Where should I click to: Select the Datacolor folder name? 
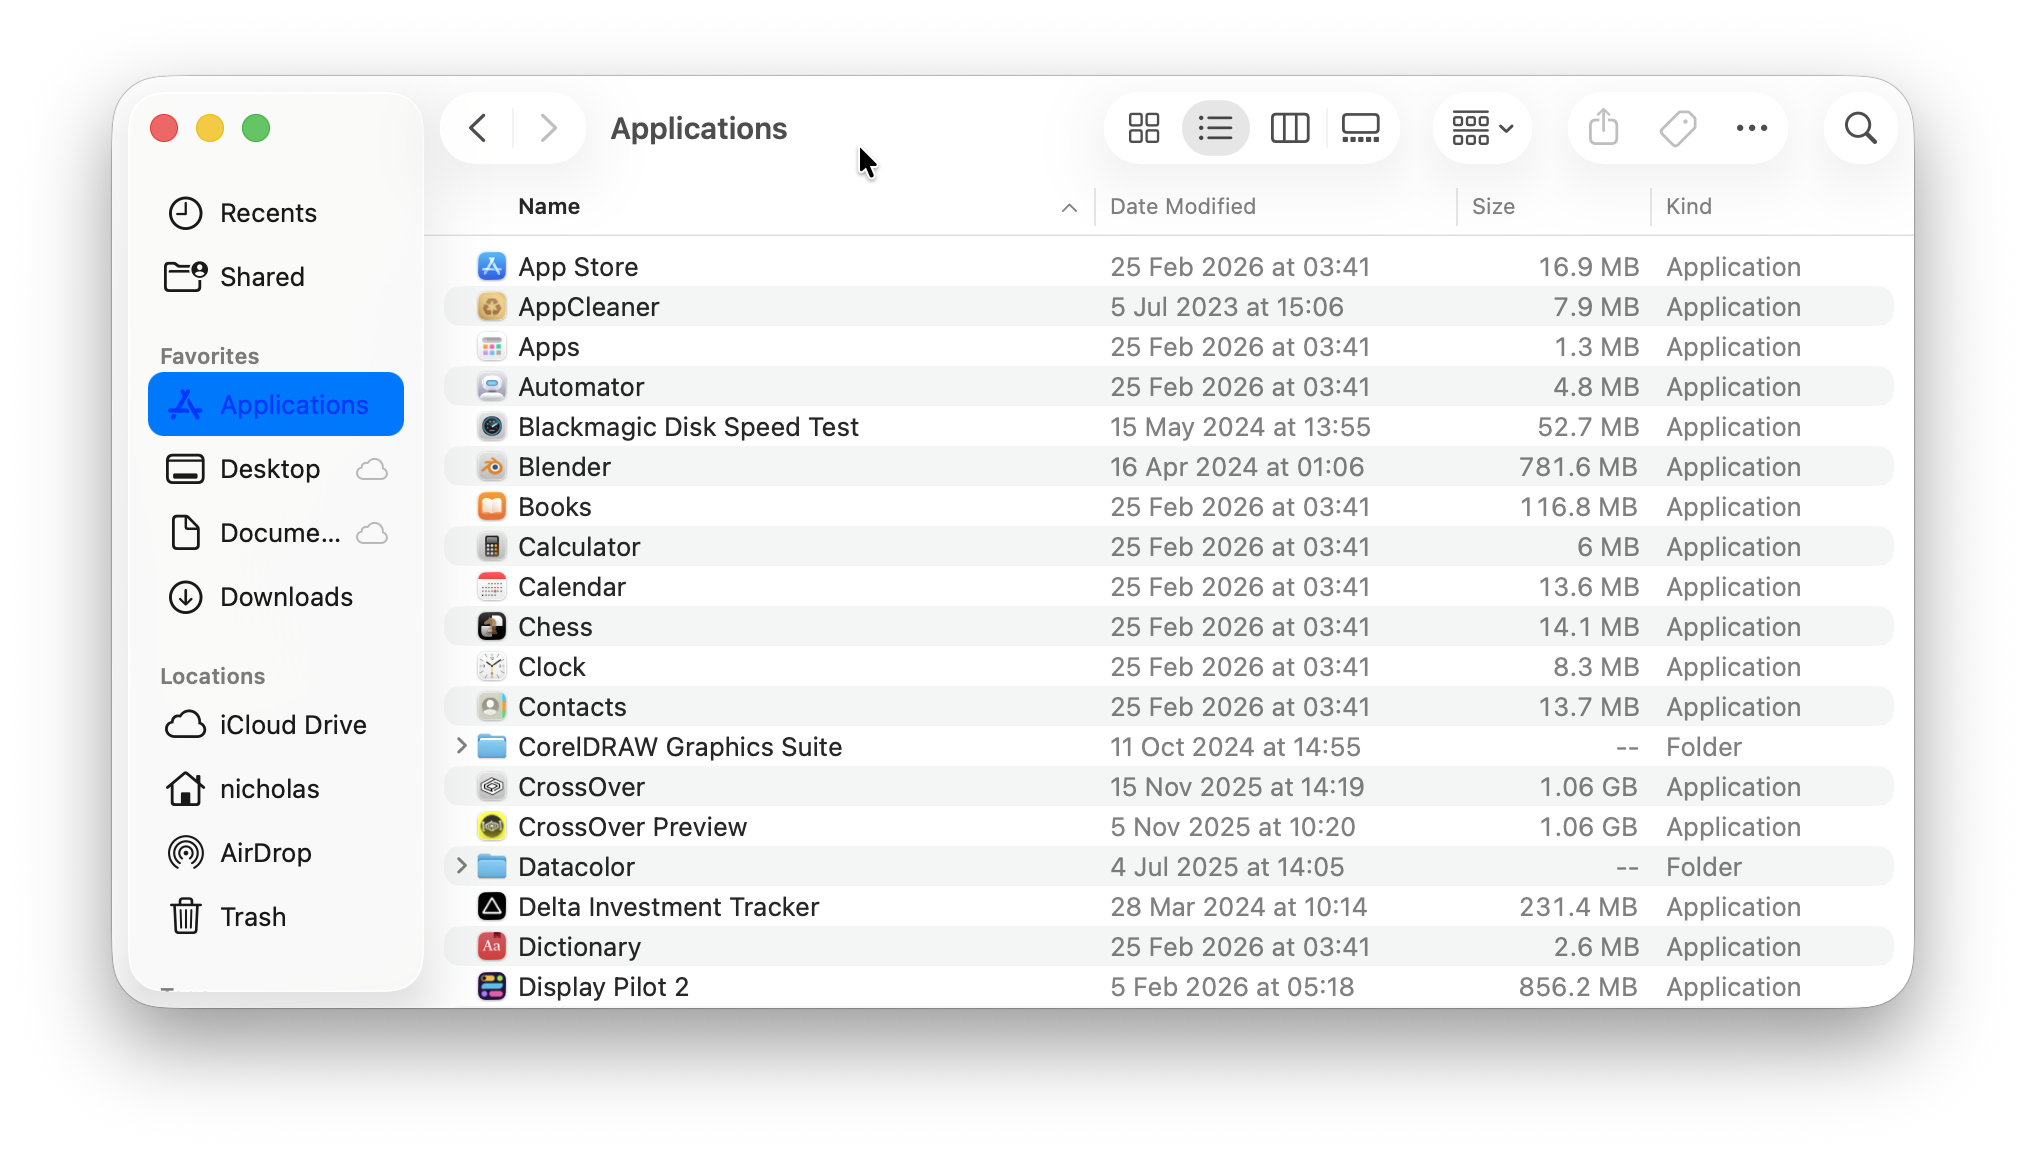576,867
